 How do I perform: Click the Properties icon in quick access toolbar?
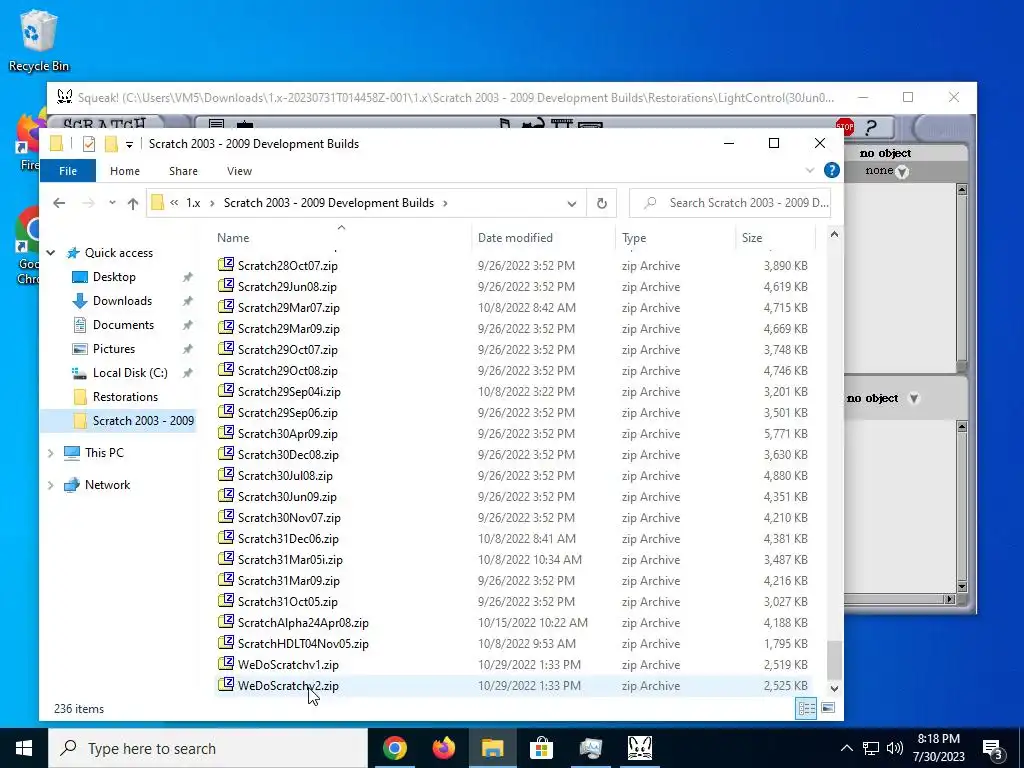click(x=89, y=144)
